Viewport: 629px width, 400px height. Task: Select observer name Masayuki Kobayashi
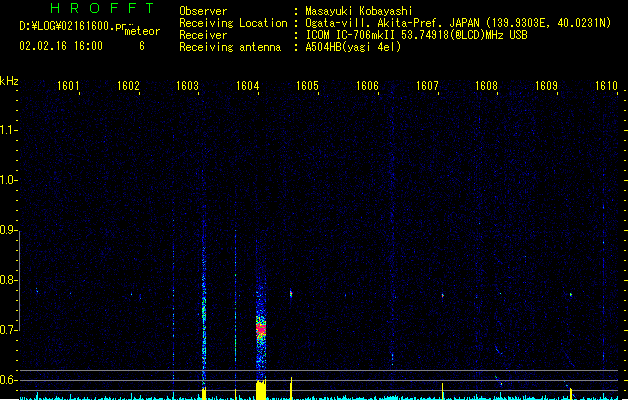click(x=359, y=11)
